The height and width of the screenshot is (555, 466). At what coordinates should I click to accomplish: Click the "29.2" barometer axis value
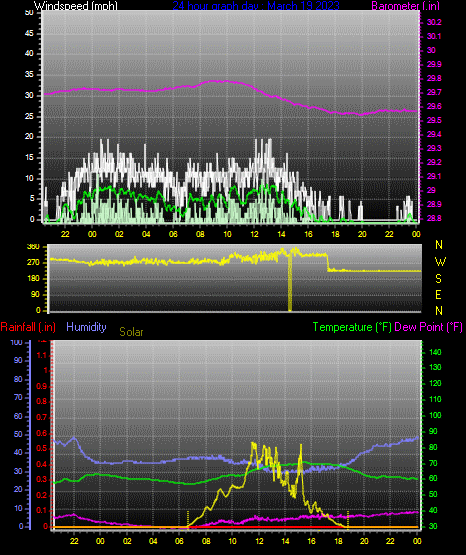click(434, 162)
